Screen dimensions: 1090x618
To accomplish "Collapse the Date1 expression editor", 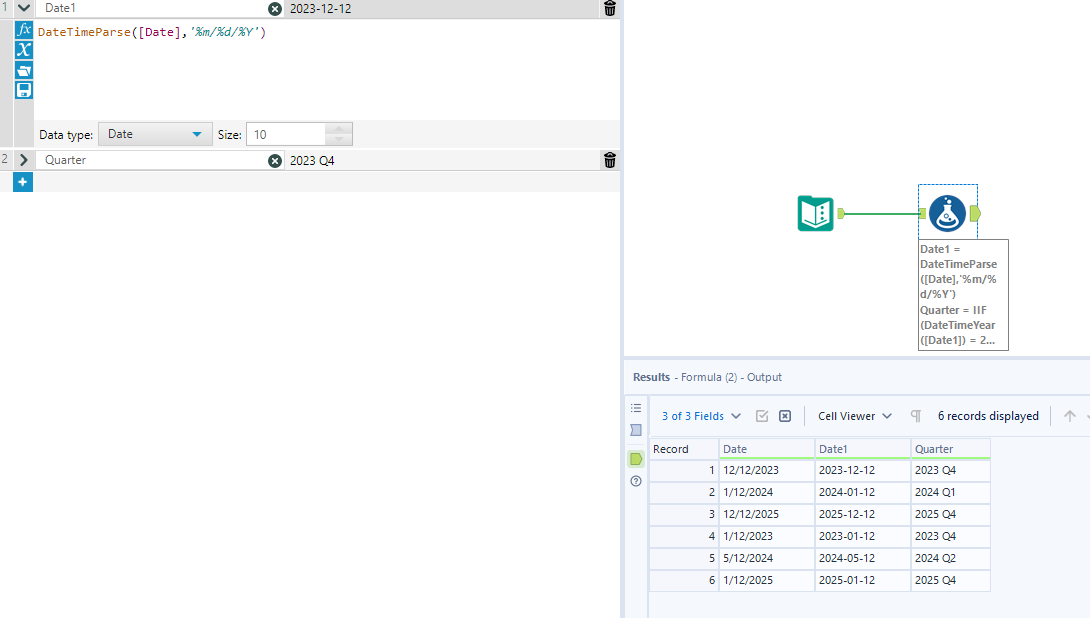I will (x=23, y=8).
